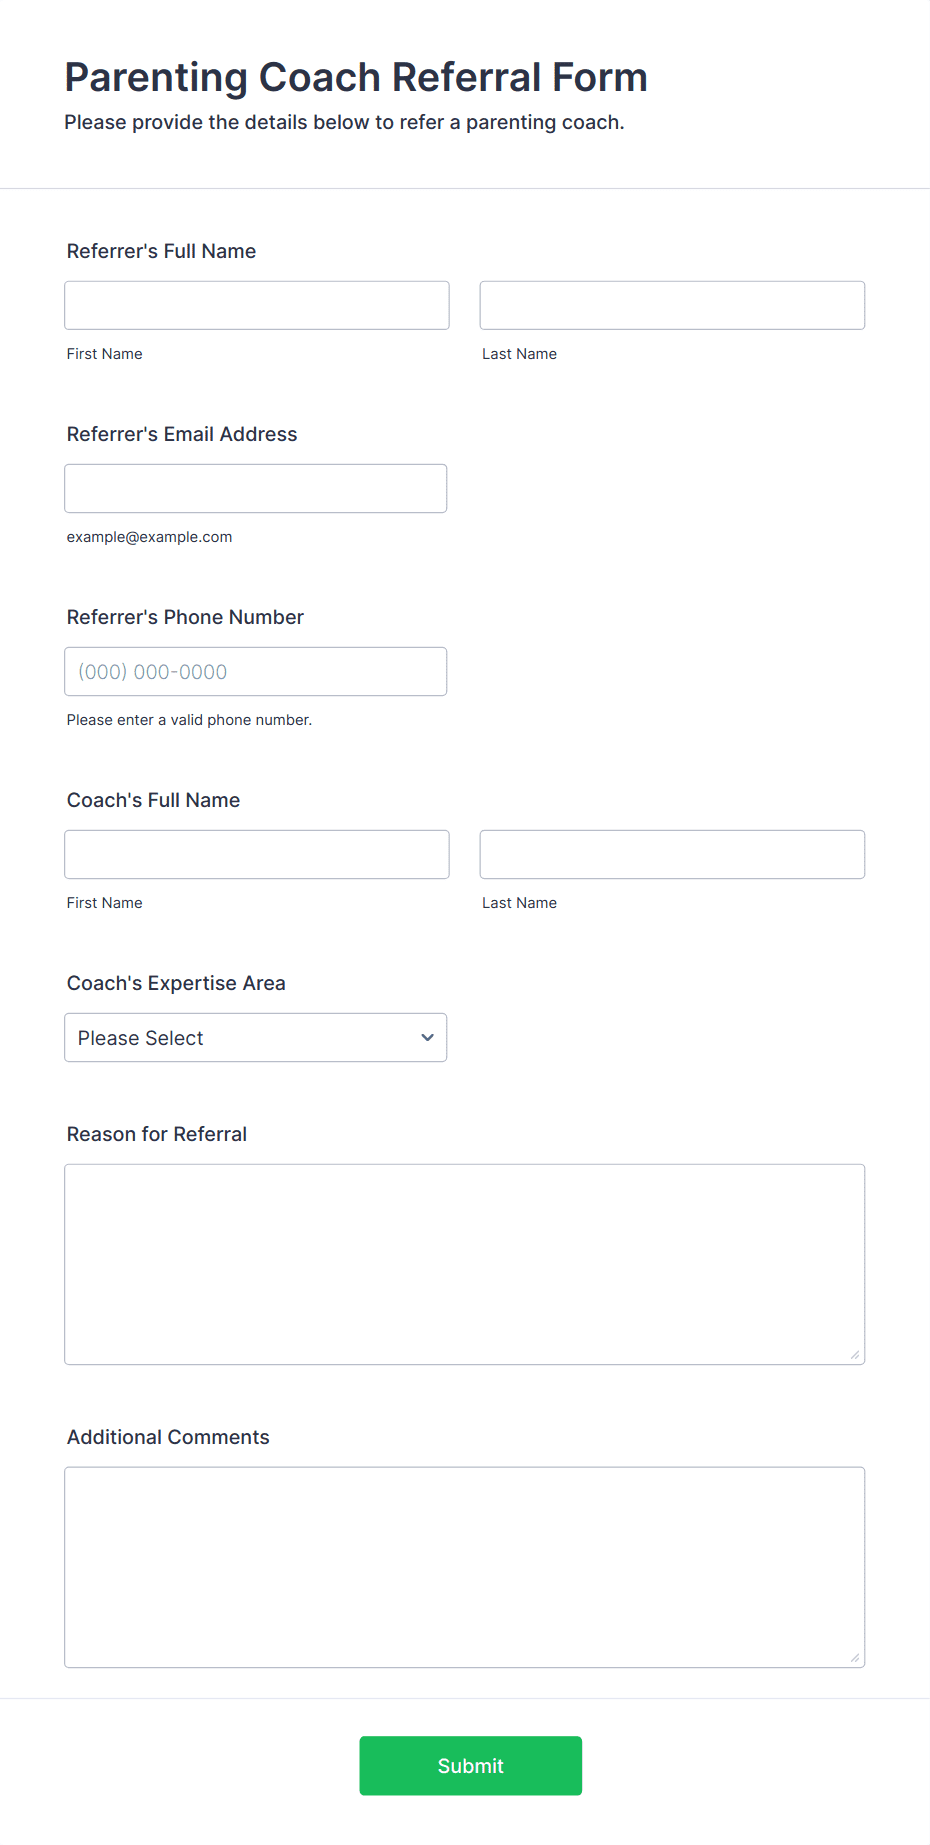The height and width of the screenshot is (1845, 930).
Task: Click the "Coach's Full Name" label
Action: (x=153, y=800)
